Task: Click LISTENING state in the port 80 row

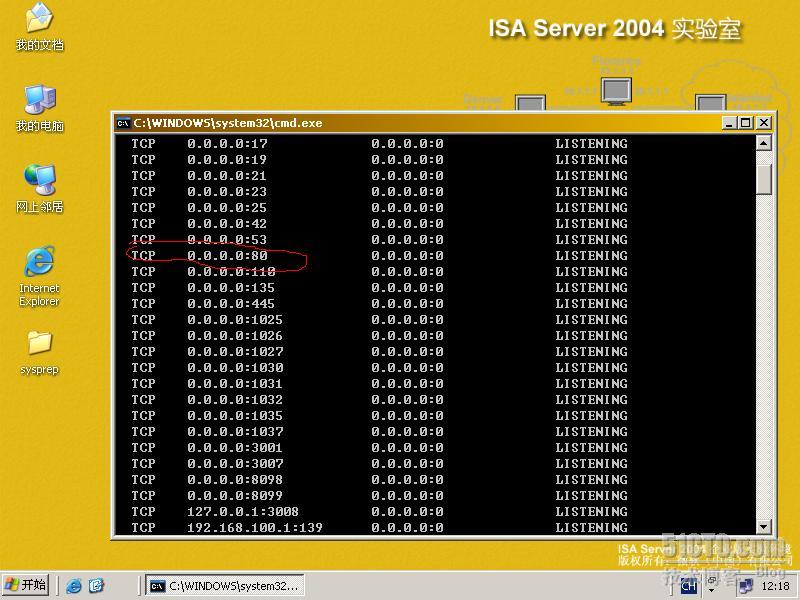Action: [592, 255]
